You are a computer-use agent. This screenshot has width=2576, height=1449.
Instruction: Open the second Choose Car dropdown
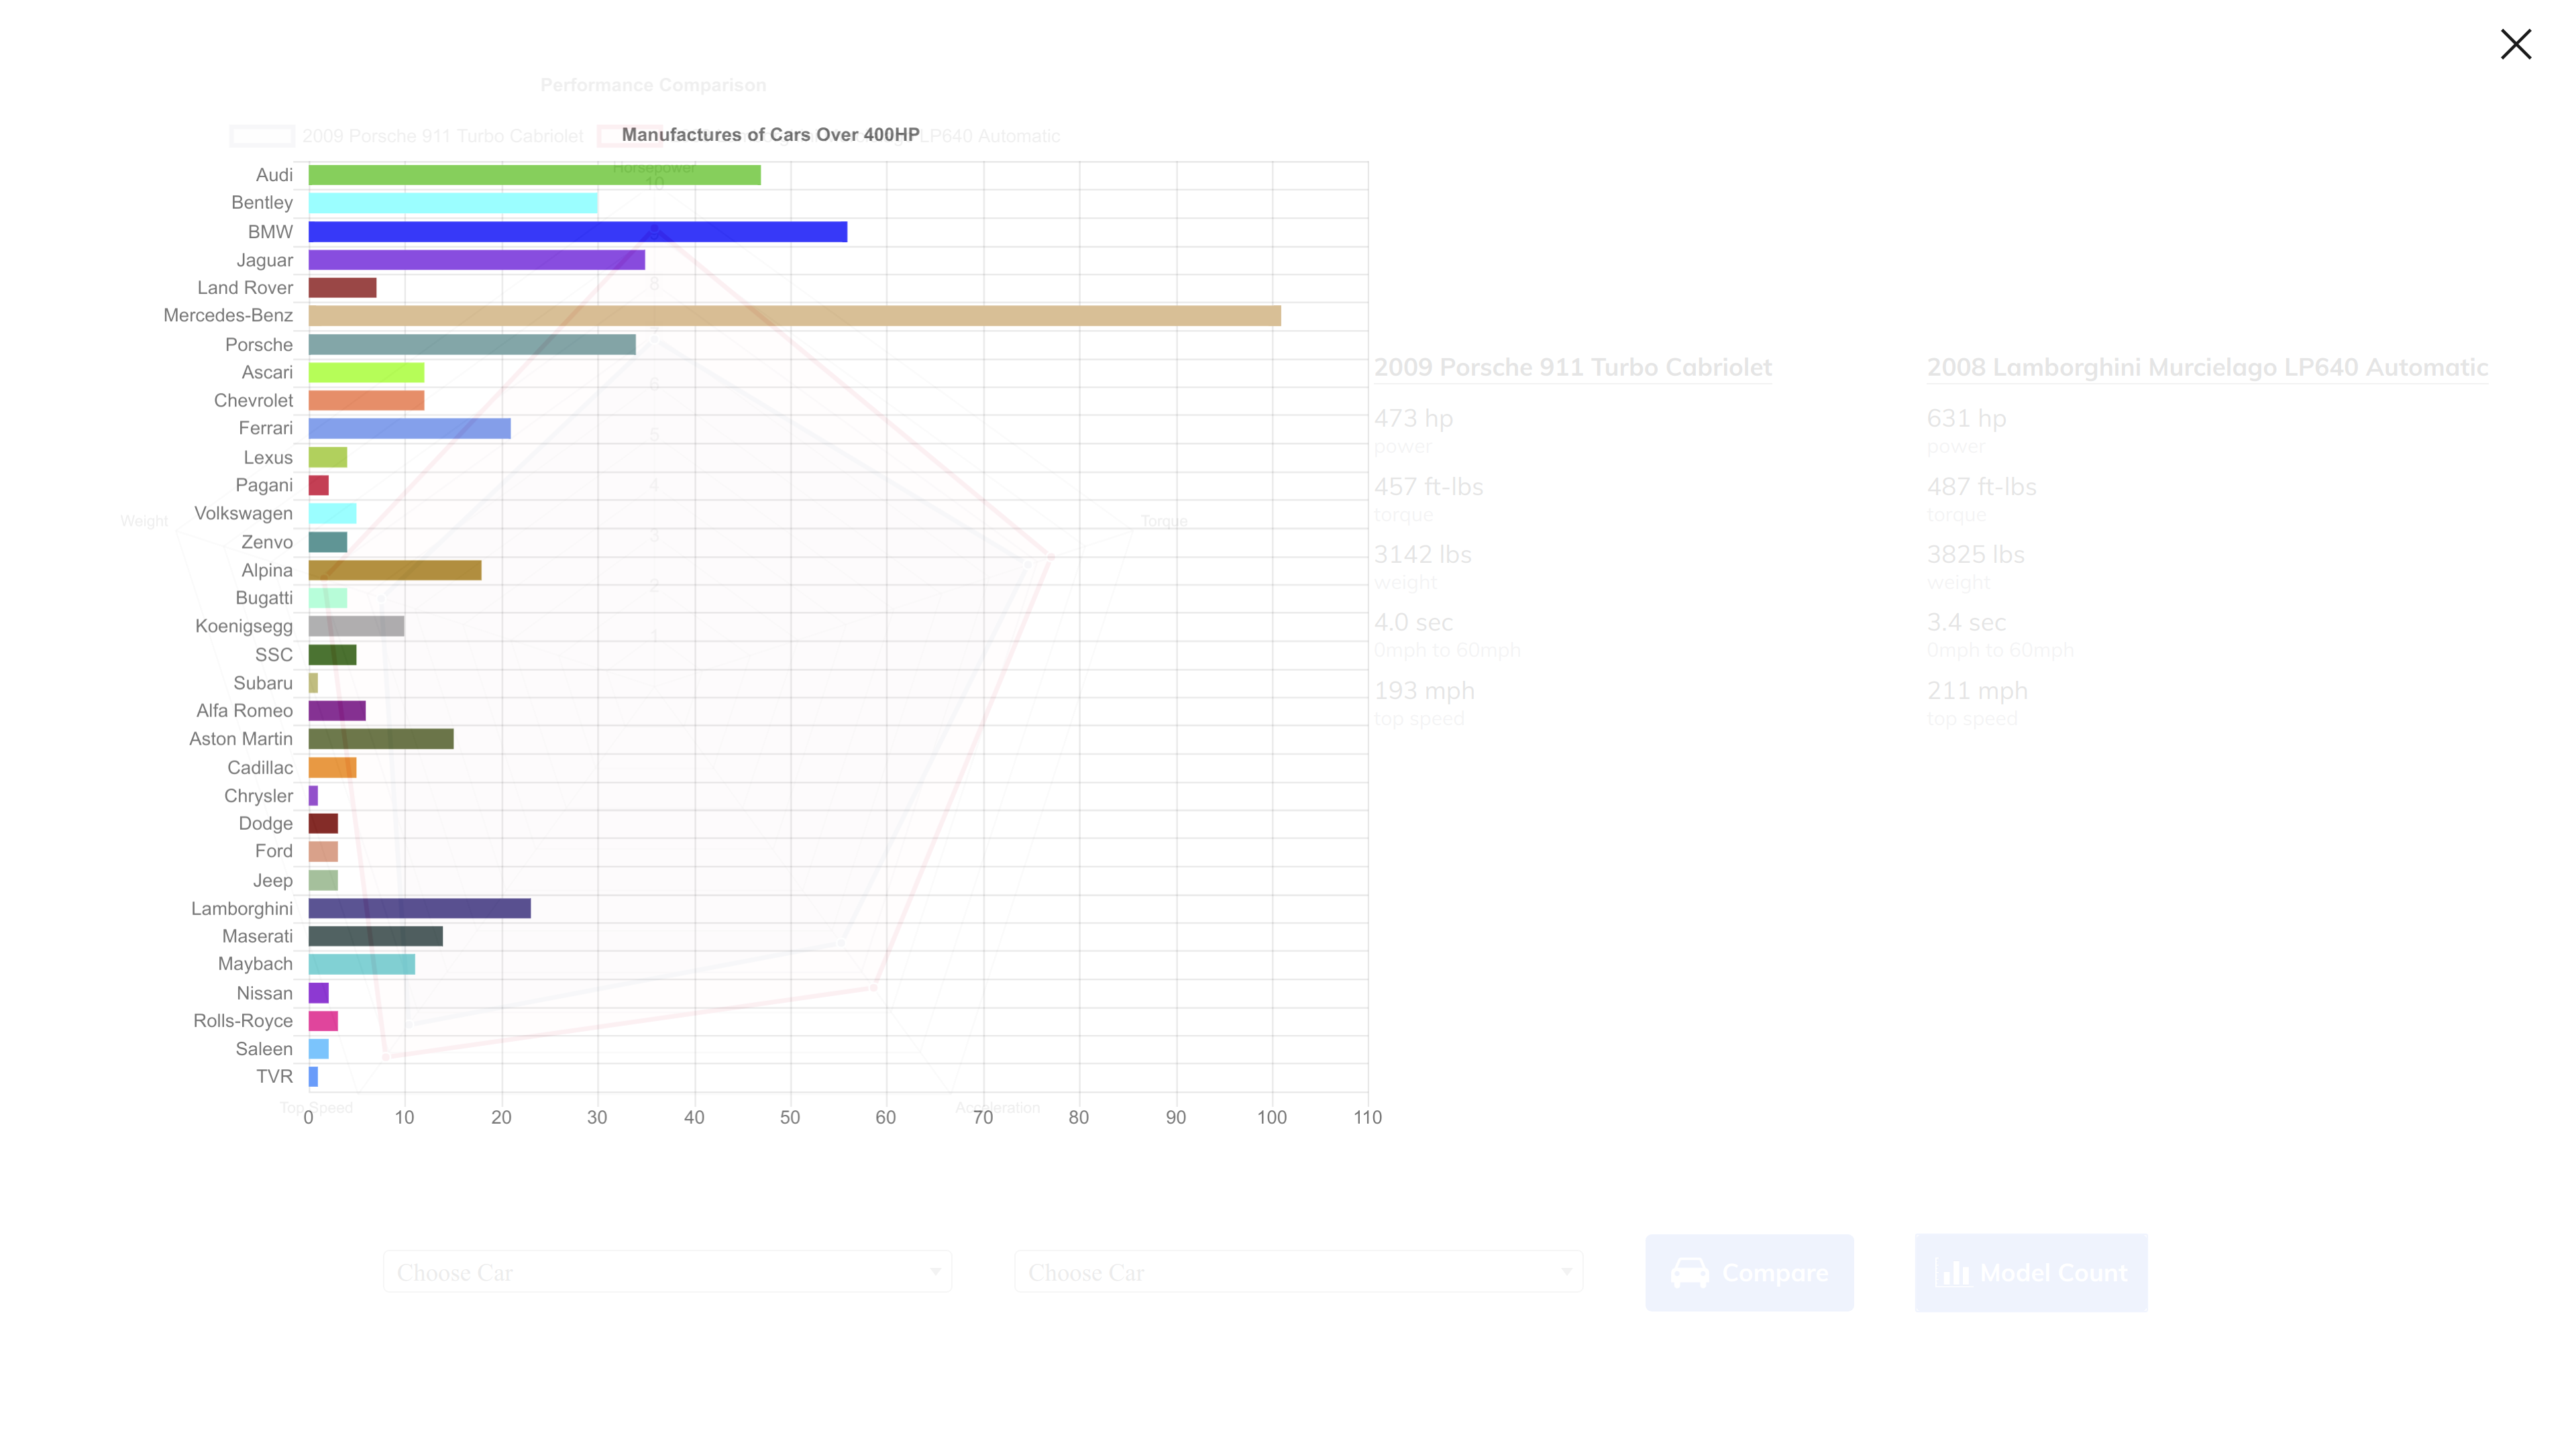point(1298,1272)
